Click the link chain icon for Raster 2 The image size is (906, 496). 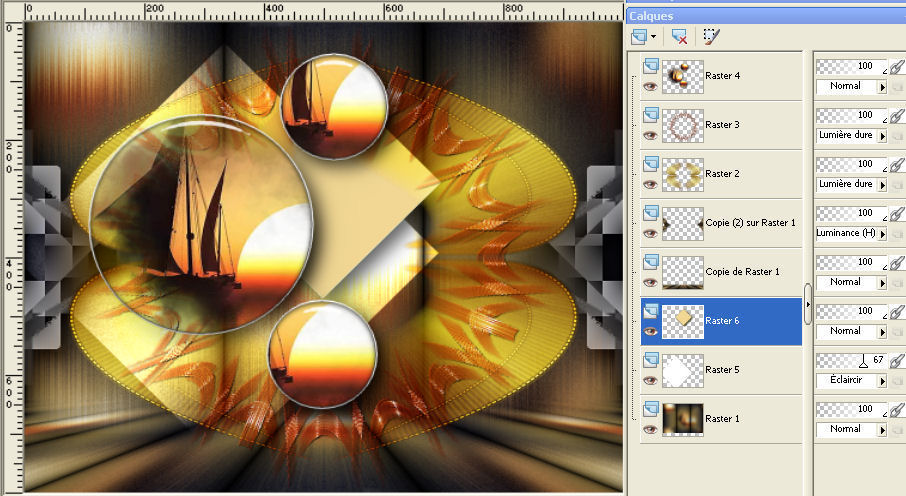[897, 165]
